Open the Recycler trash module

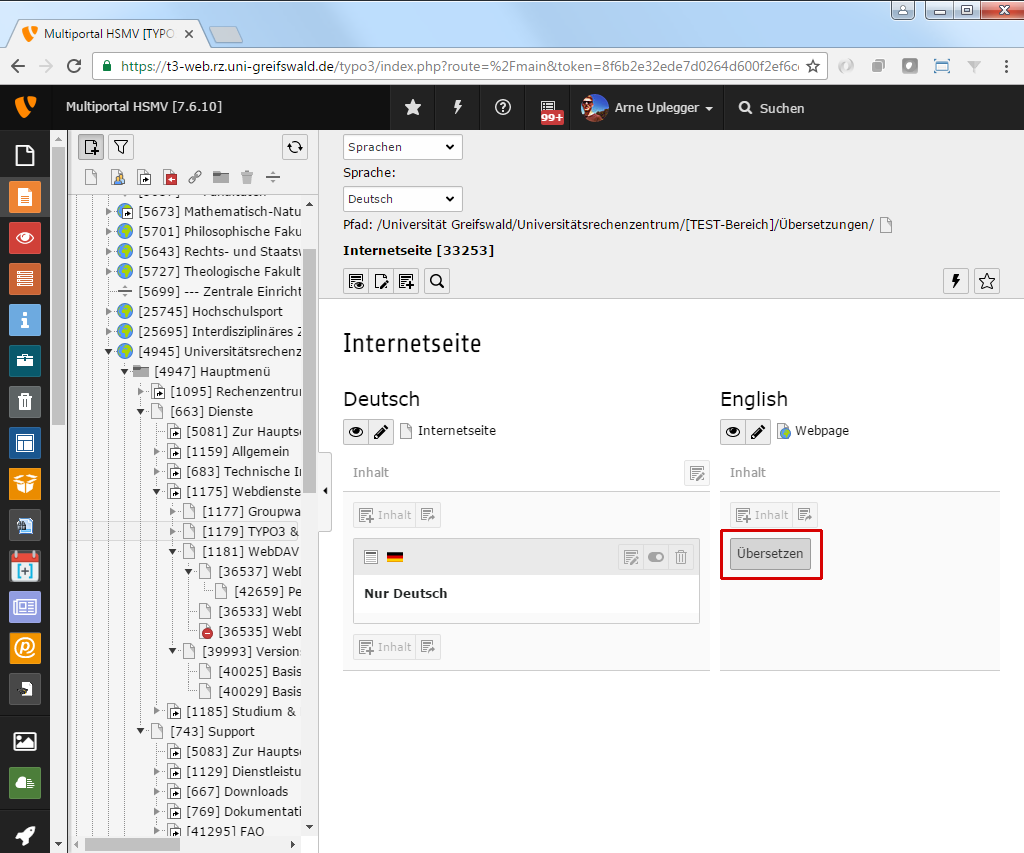pyautogui.click(x=25, y=402)
